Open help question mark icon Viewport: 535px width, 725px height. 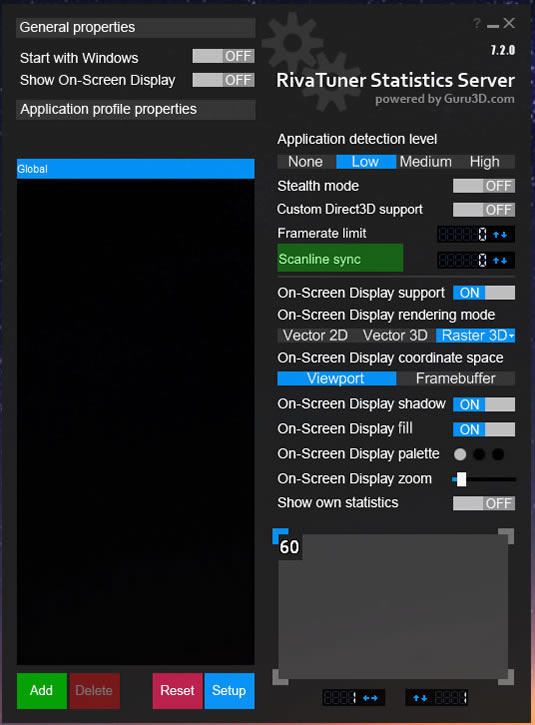pyautogui.click(x=477, y=23)
